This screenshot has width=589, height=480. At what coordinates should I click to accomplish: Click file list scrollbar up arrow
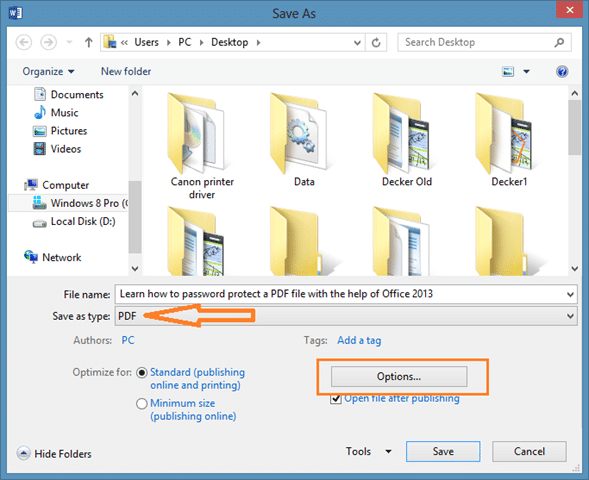tap(574, 93)
